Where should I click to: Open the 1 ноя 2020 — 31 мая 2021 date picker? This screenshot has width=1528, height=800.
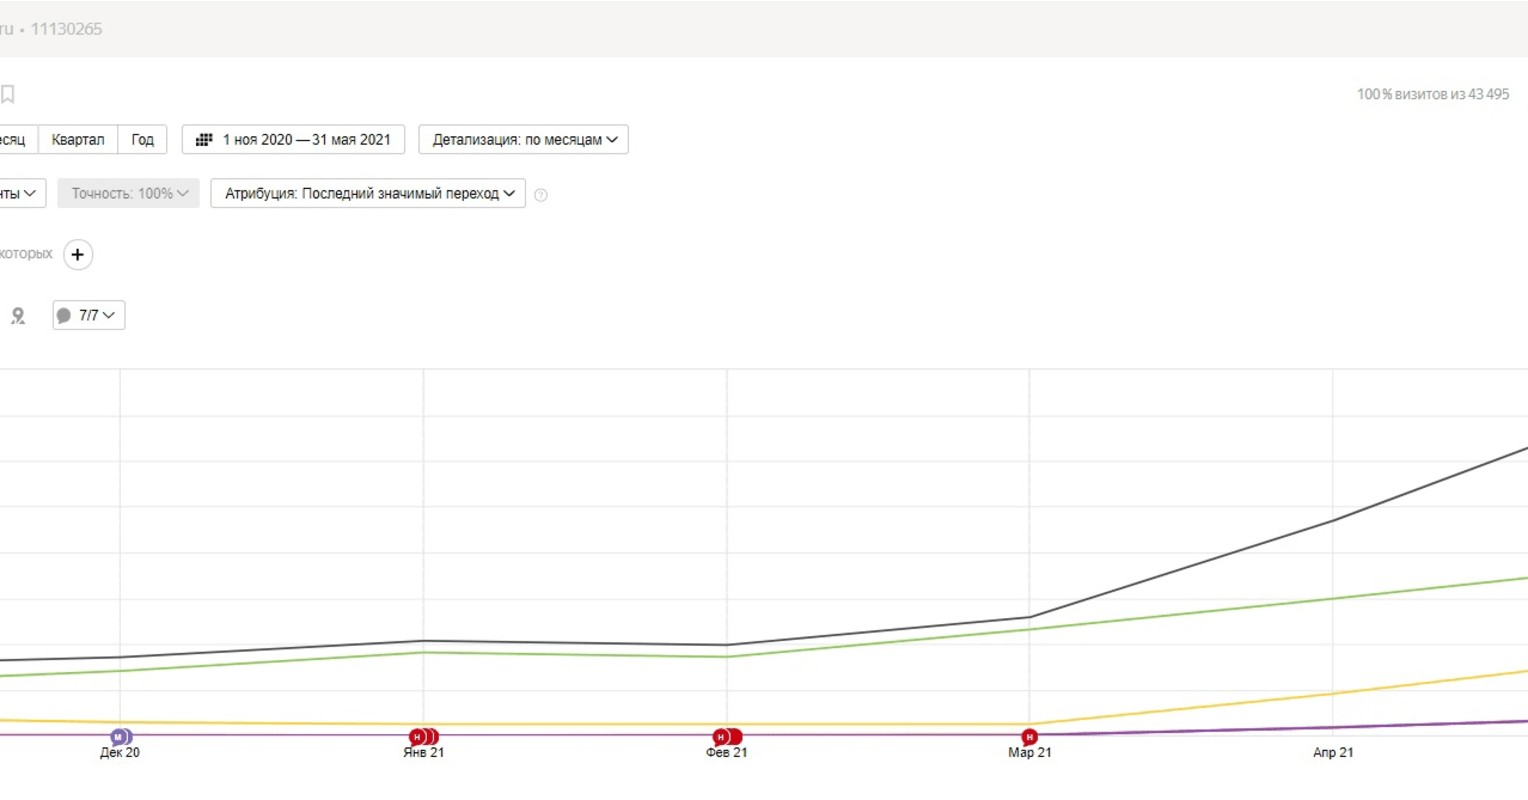point(305,140)
